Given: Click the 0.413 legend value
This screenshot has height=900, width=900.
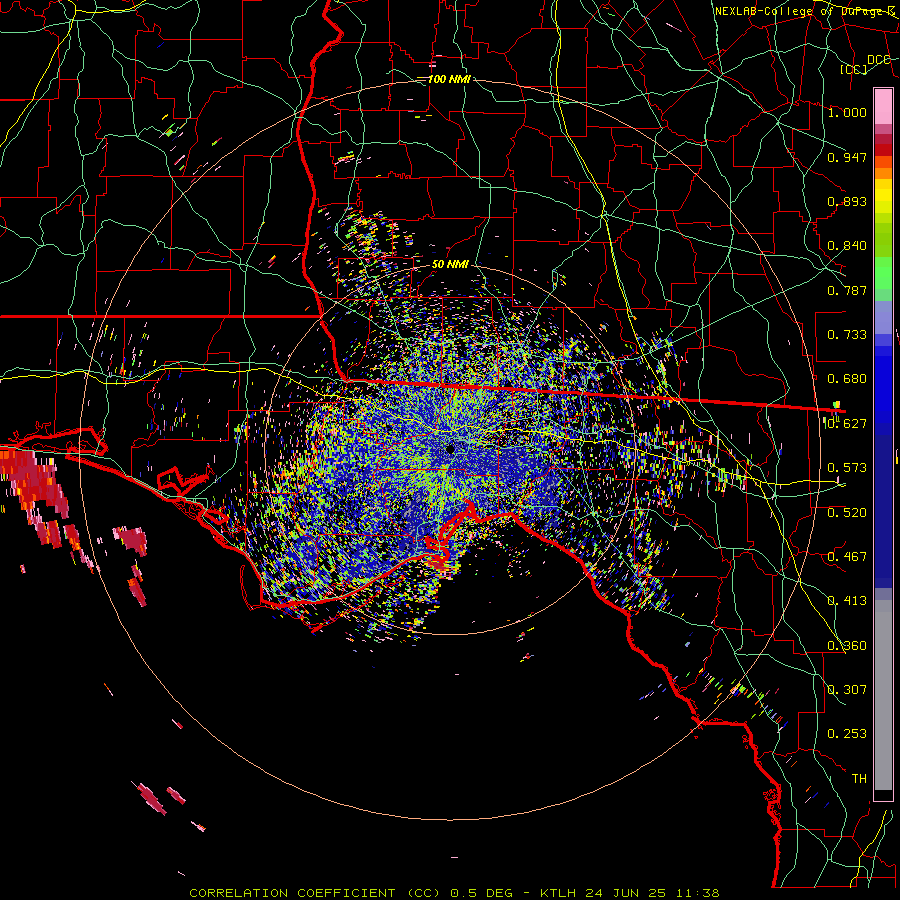Looking at the screenshot, I should click(x=847, y=601).
